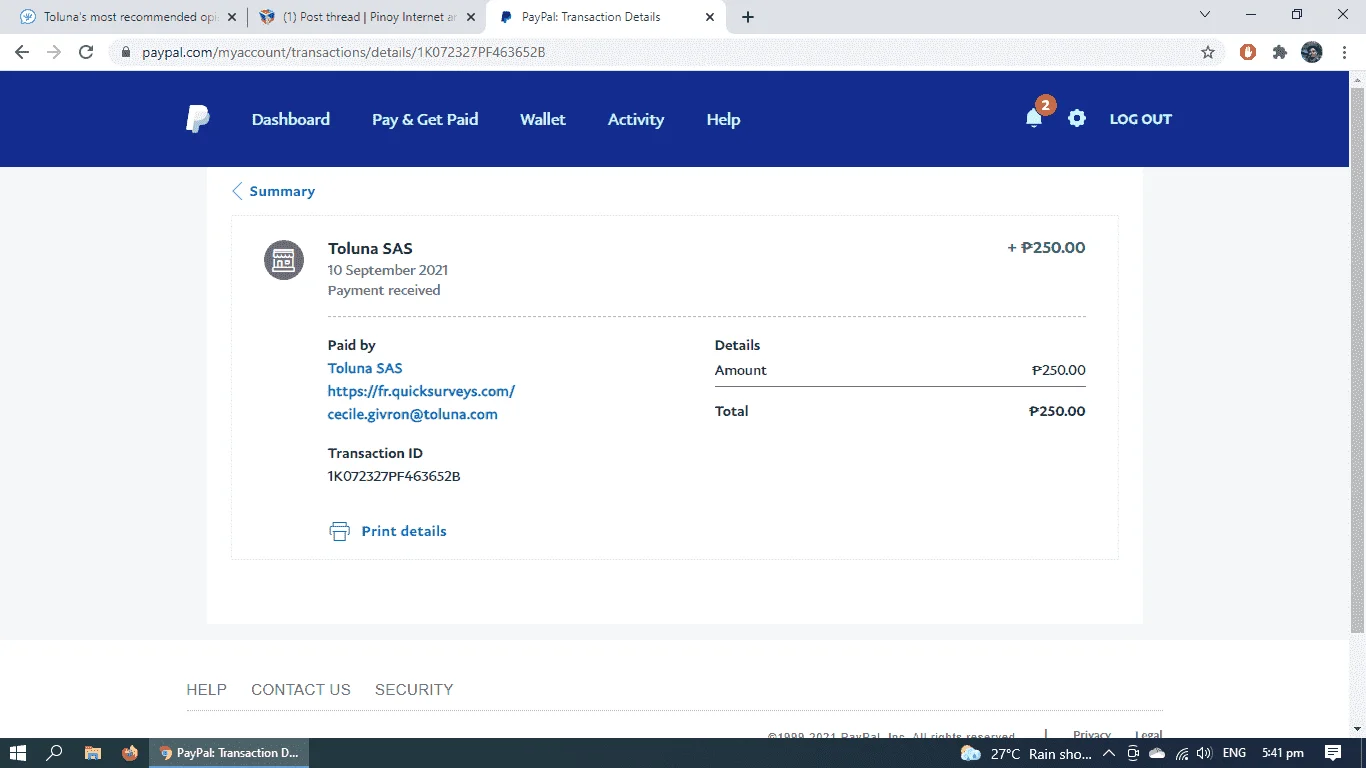Open Windows taskbar search
Screen dimensions: 1366x768
pyautogui.click(x=55, y=753)
